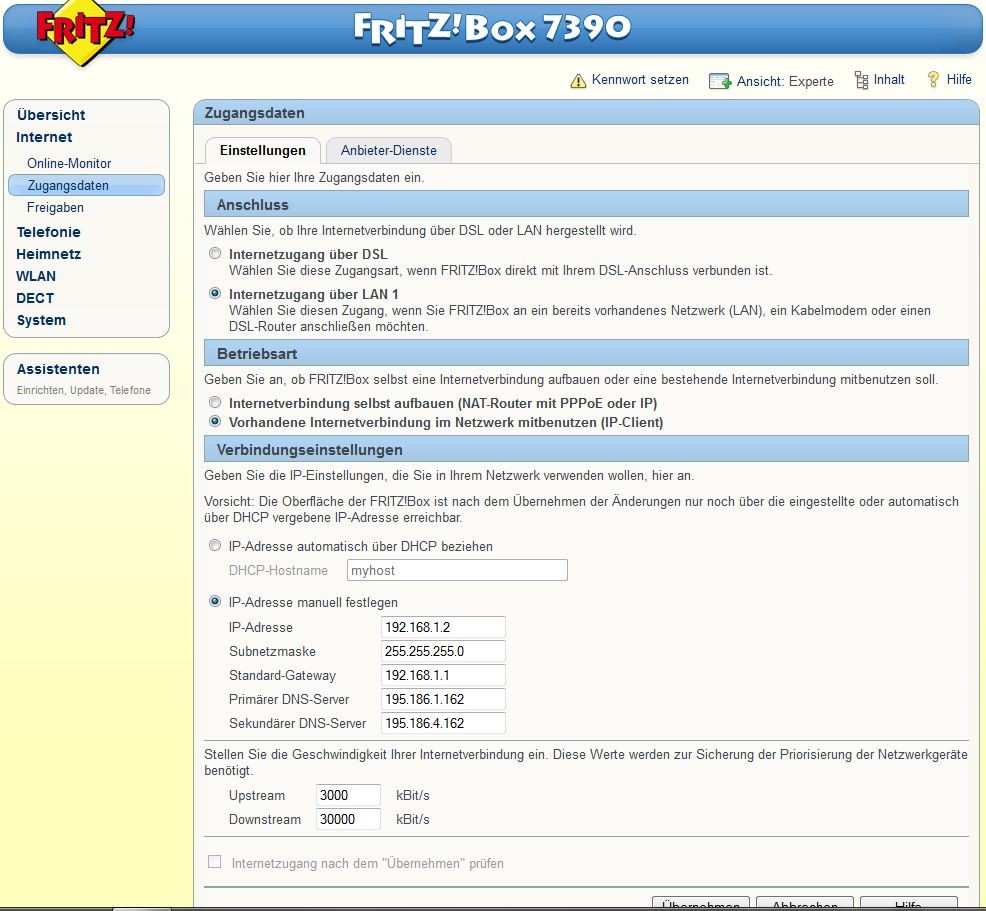Open the Einstellungen tab
Viewport: 986px width, 911px height.
[x=262, y=151]
